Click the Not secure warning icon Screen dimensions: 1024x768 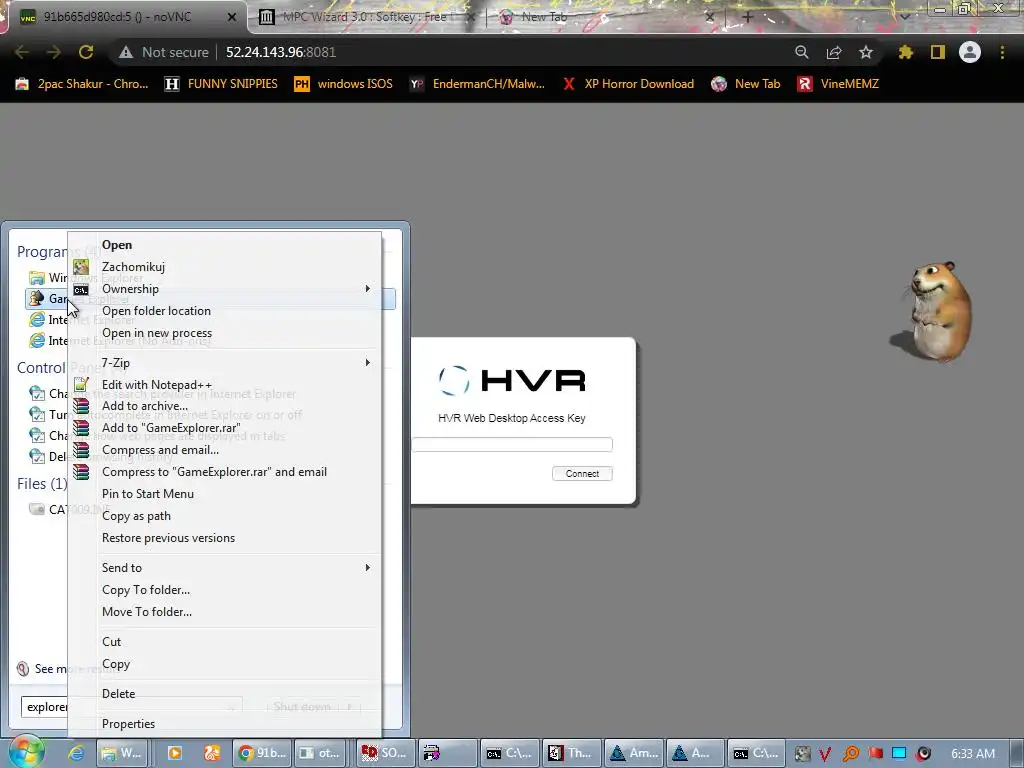[126, 52]
